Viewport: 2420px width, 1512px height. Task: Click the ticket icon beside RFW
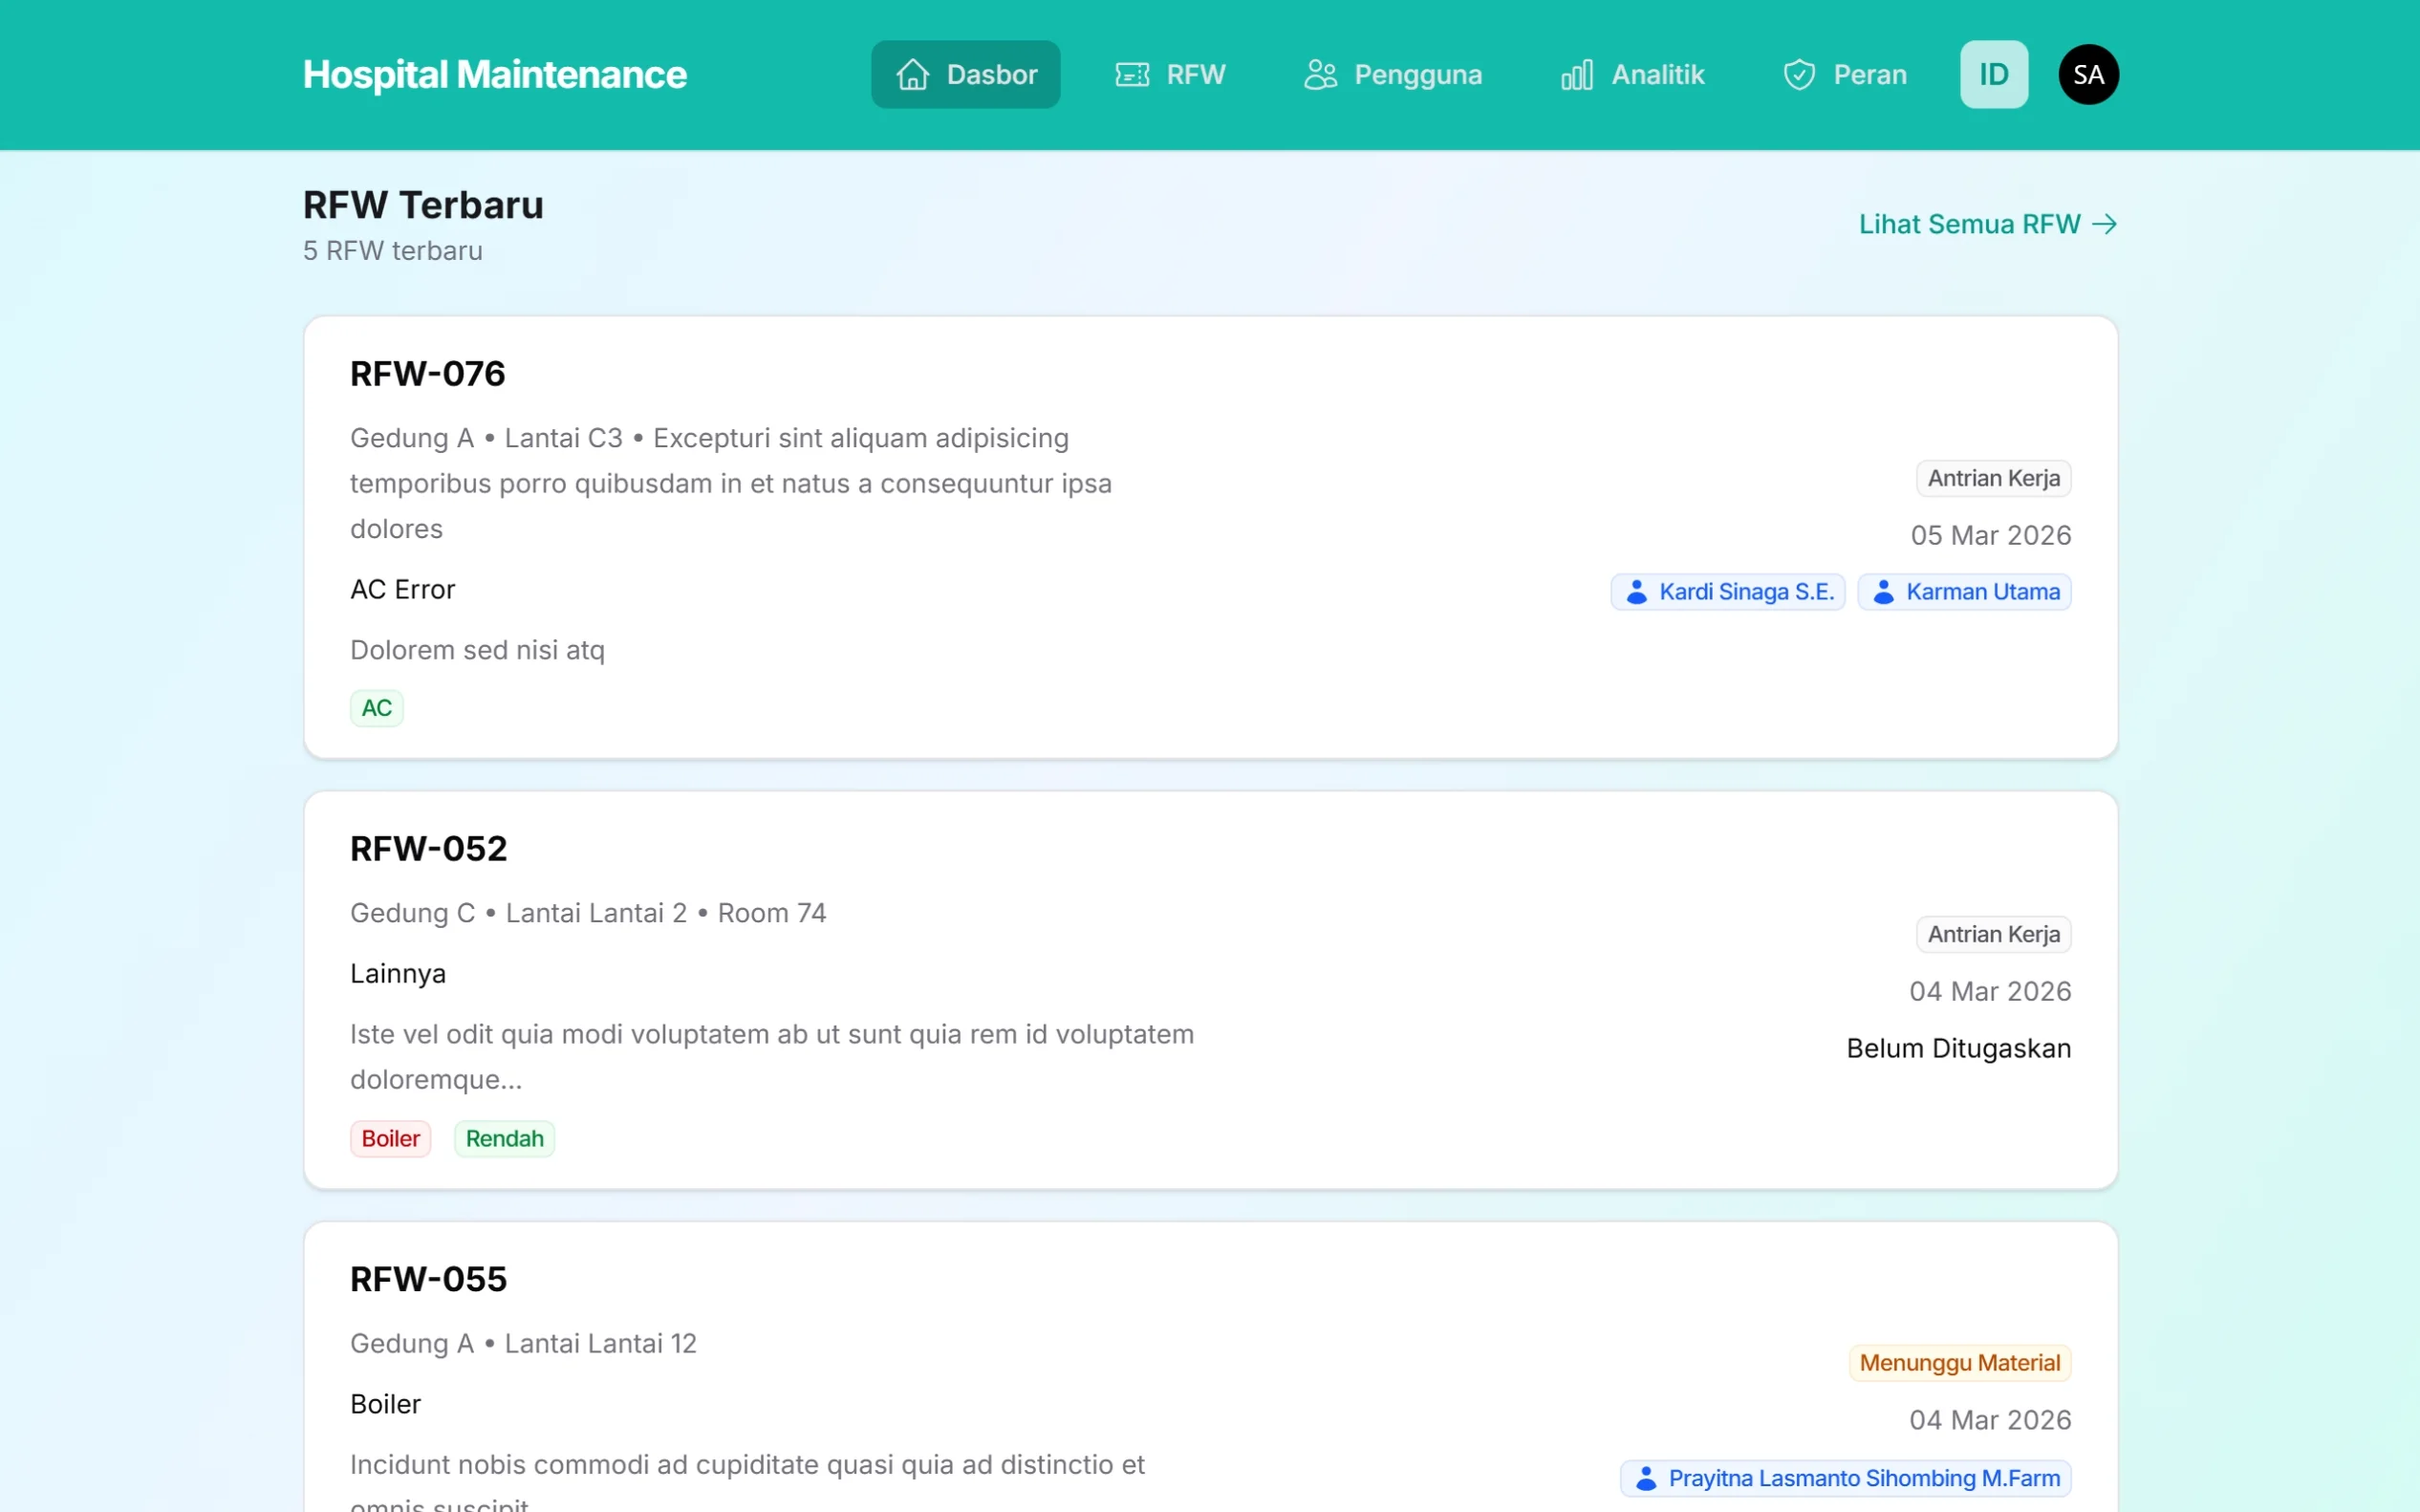[x=1132, y=75]
